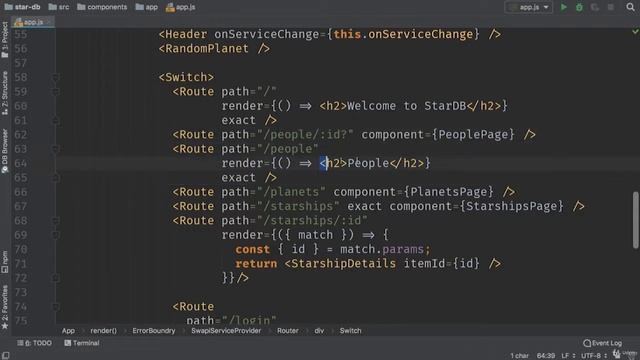Image resolution: width=640 pixels, height=360 pixels.
Task: Click the editor vertical scrollbar thumb
Action: 636,220
